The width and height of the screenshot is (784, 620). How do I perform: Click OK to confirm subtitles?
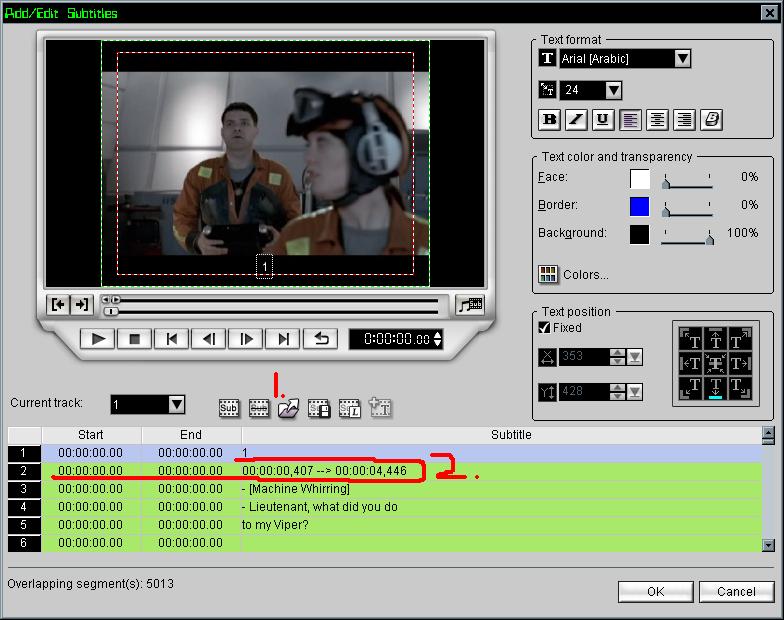(656, 592)
